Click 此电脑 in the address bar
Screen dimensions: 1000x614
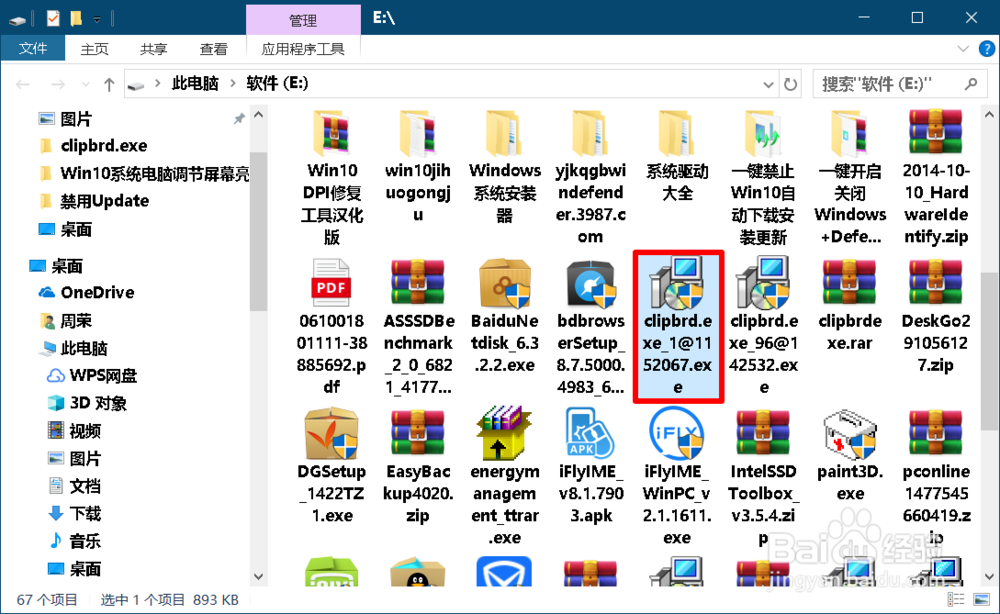click(x=195, y=84)
